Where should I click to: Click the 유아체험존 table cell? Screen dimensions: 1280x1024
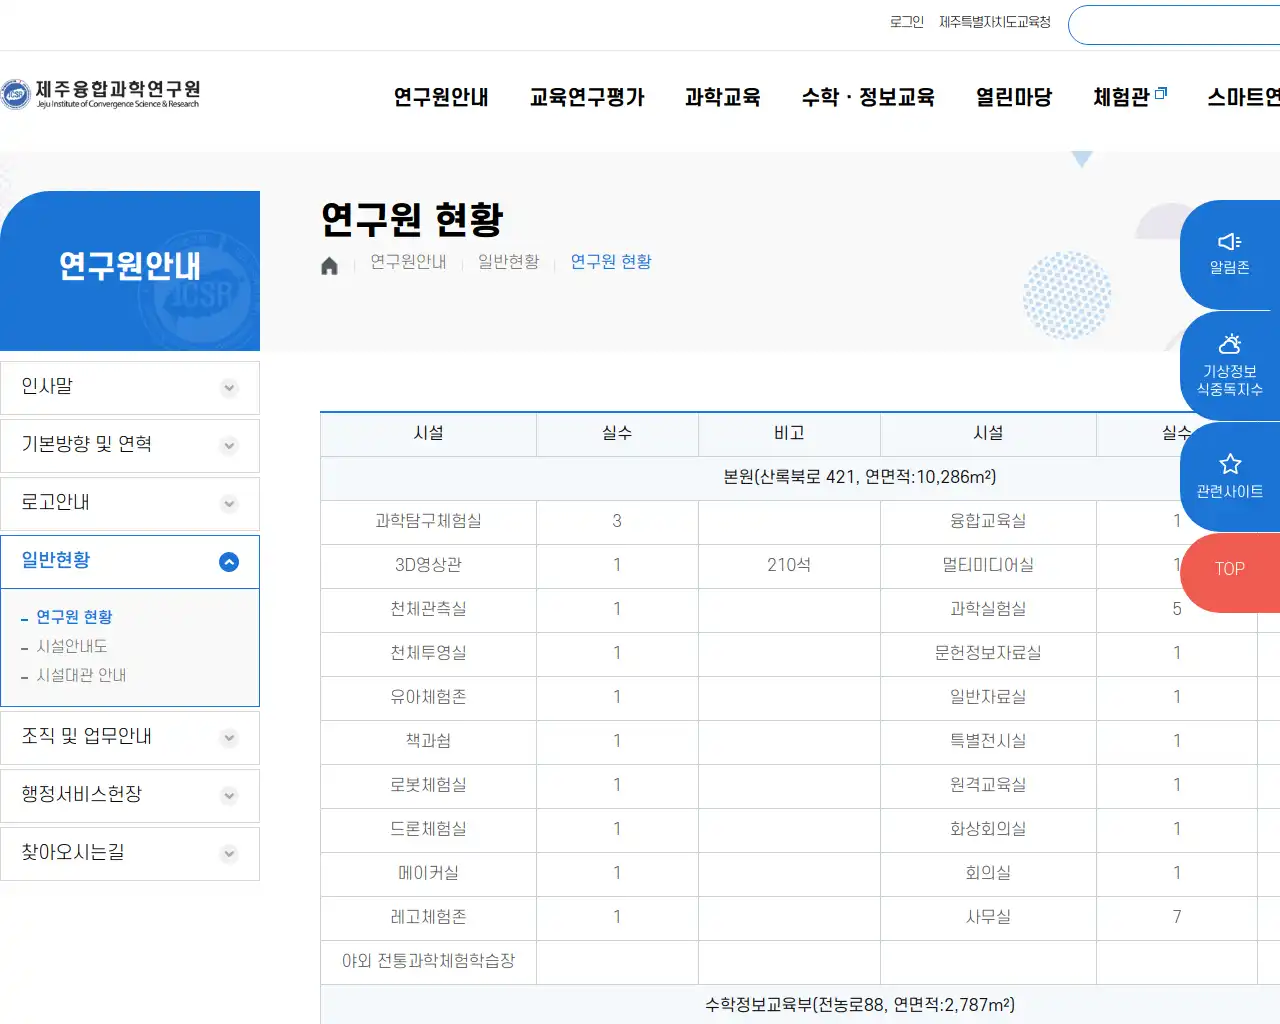point(428,697)
